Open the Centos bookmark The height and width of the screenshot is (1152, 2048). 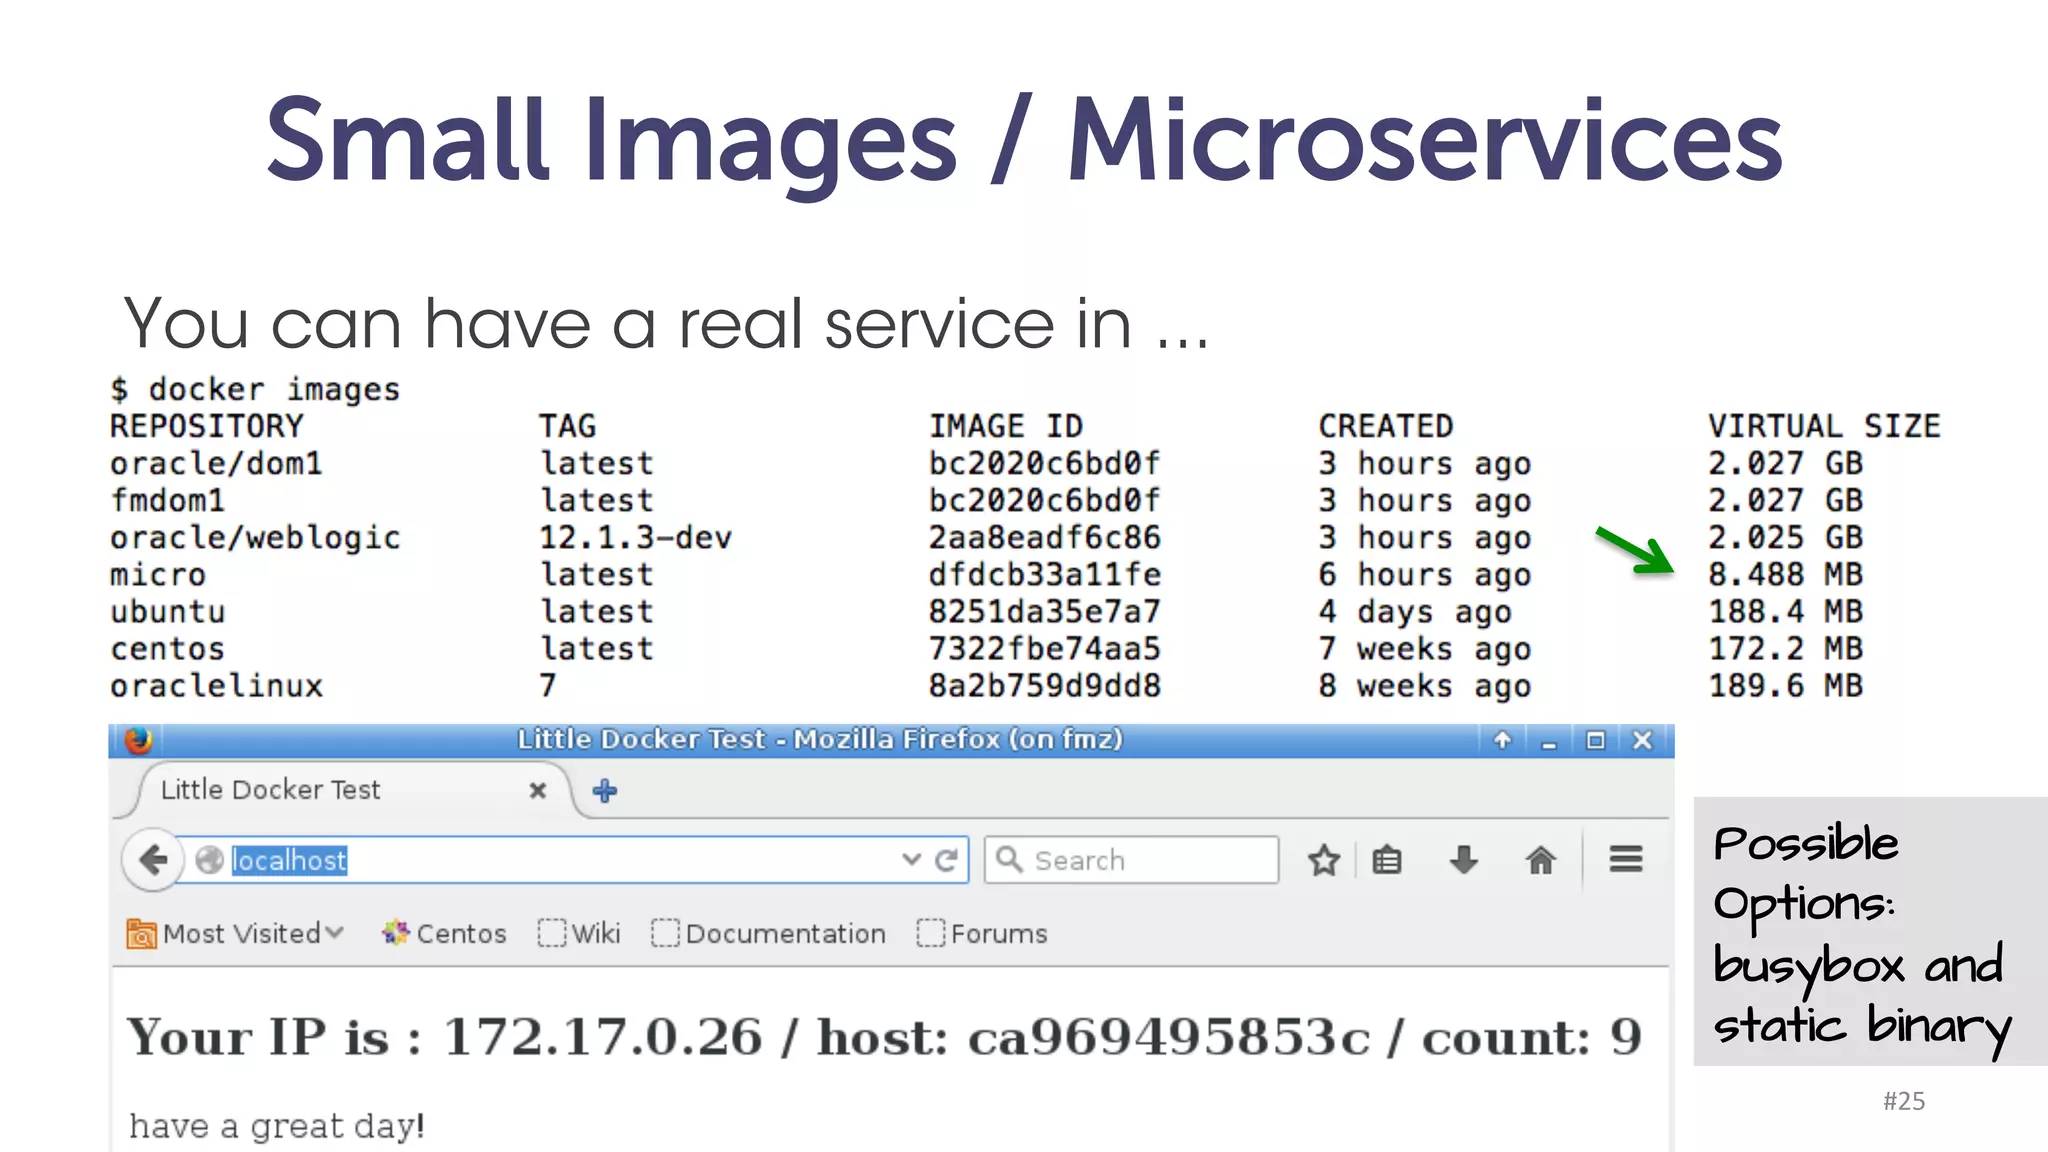click(x=444, y=933)
